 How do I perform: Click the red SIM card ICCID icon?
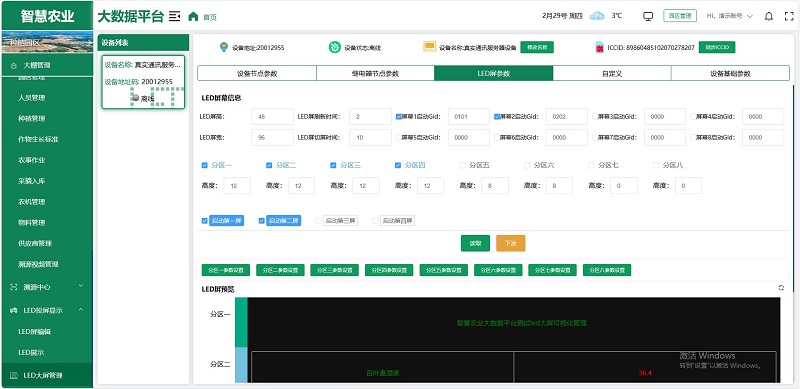tap(599, 47)
